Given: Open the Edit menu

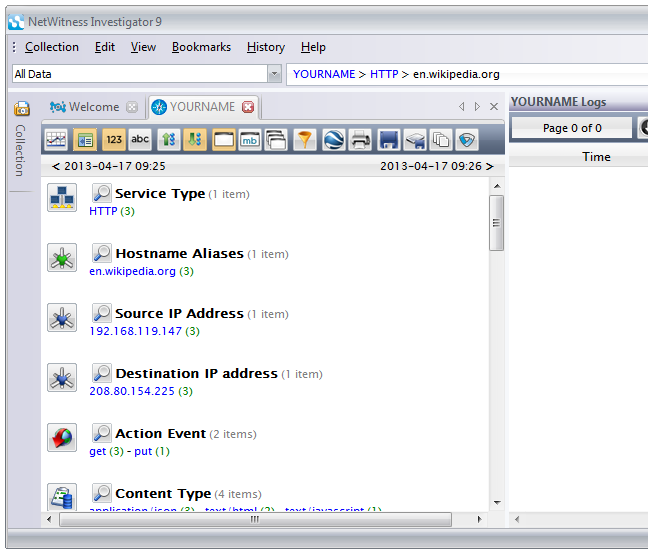Looking at the screenshot, I should click(105, 47).
